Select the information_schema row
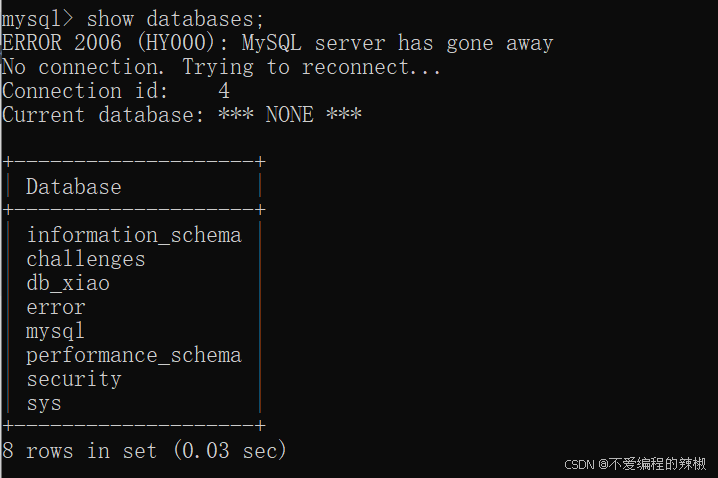 point(134,235)
